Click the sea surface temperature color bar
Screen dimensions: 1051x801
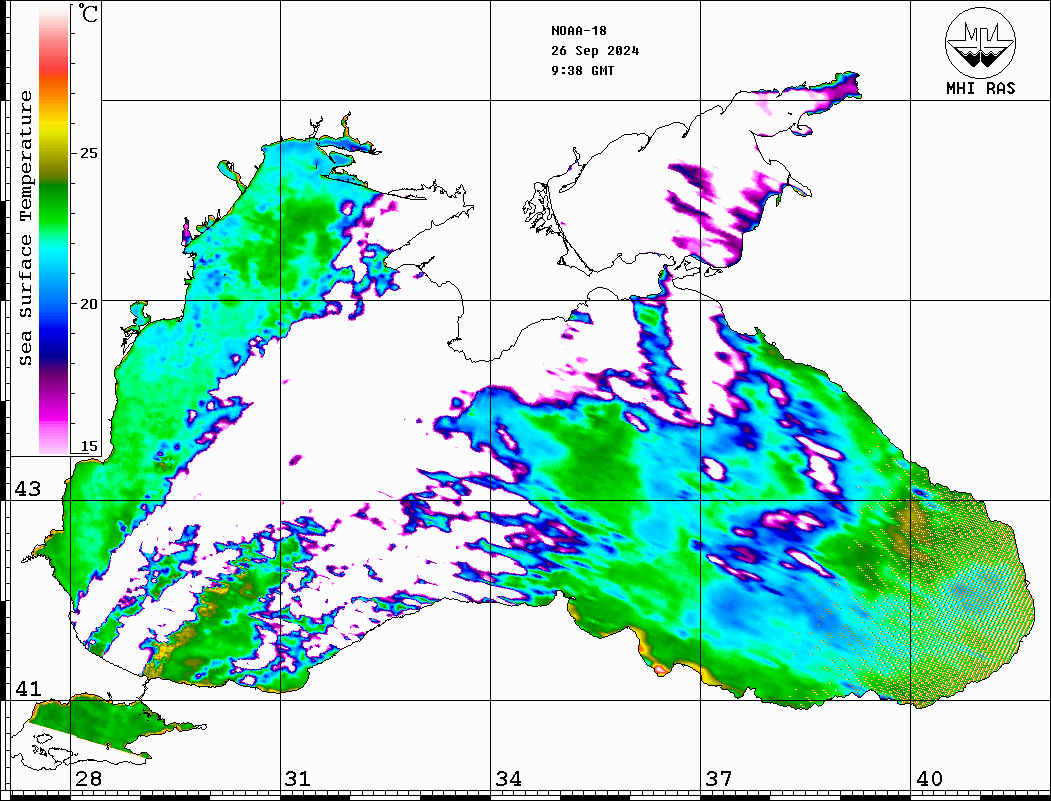click(54, 231)
